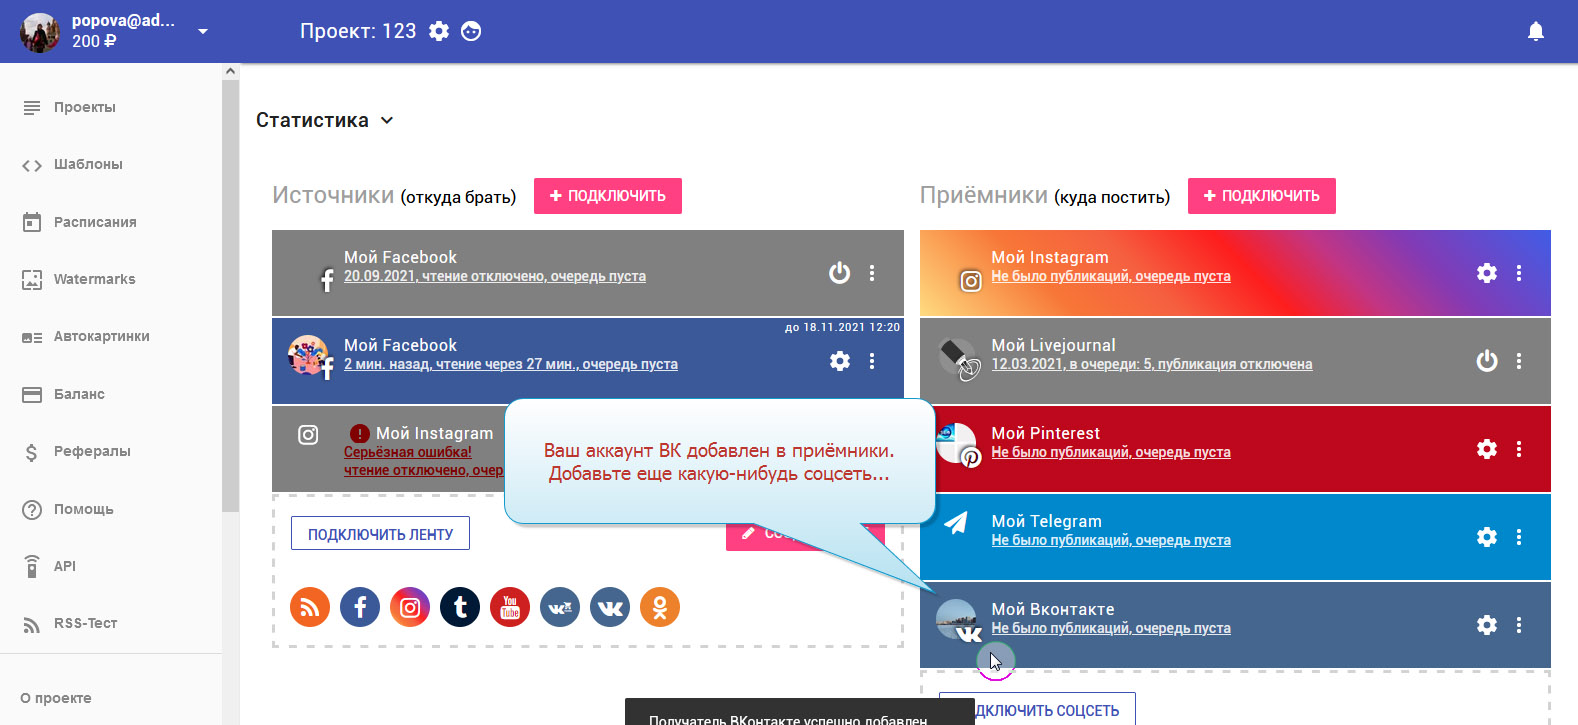The height and width of the screenshot is (725, 1578).
Task: Open account dropdown arrow near popova
Action: 203,32
